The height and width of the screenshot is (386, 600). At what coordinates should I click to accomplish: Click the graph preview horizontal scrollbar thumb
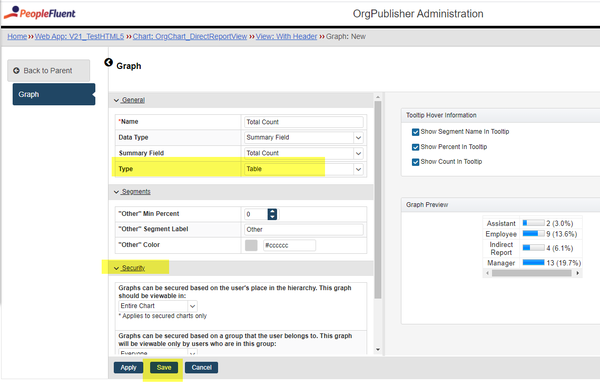point(532,273)
